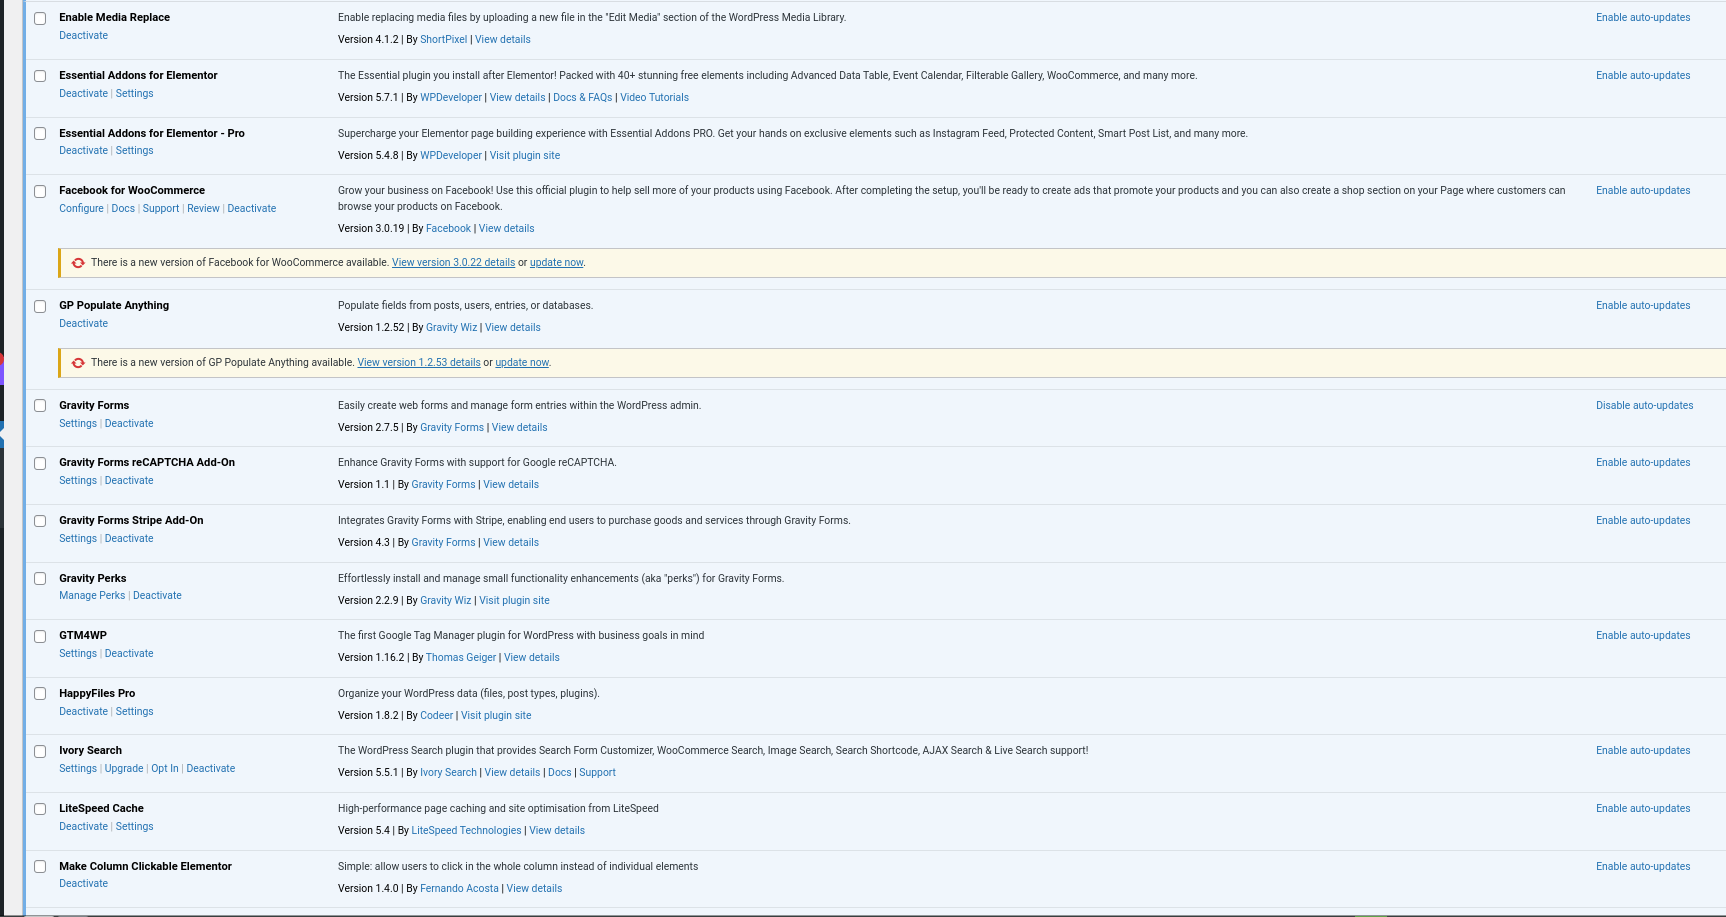This screenshot has height=917, width=1726.
Task: Open the Thomas Geiger author link
Action: 461,658
